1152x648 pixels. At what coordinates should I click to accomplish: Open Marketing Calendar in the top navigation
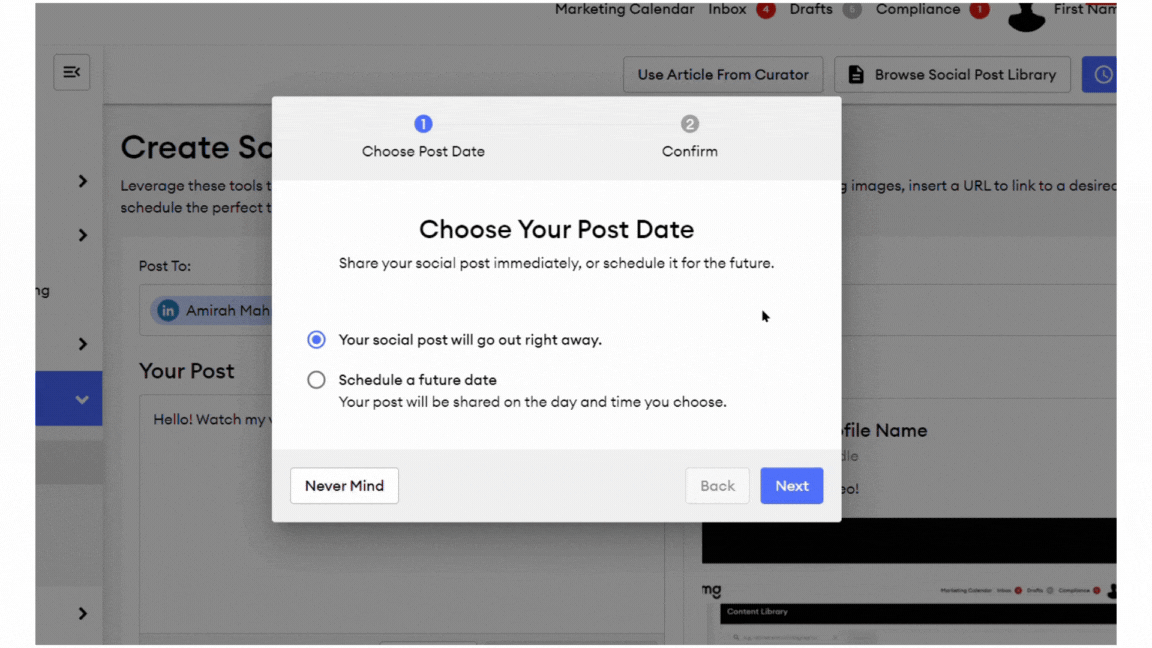(624, 10)
